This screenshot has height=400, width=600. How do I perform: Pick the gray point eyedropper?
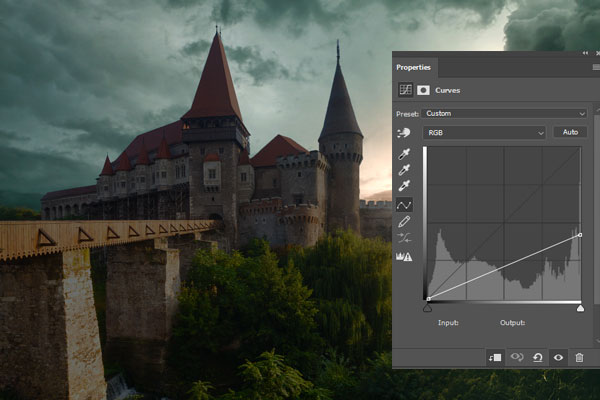coord(404,169)
